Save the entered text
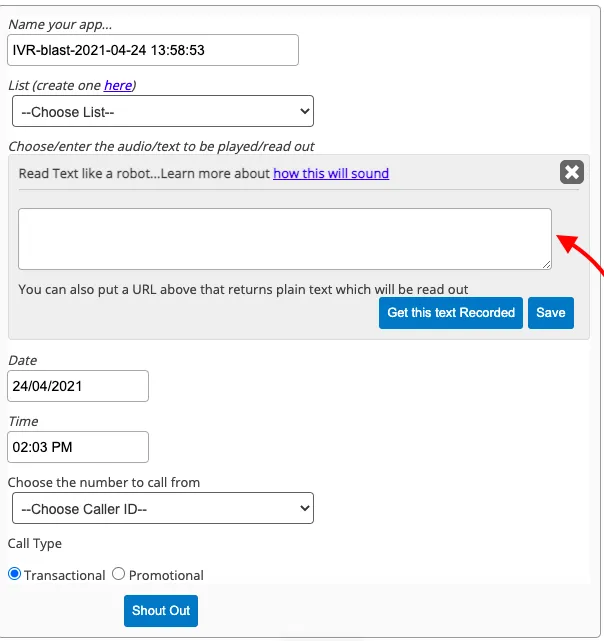Screen dimensions: 604x641 550,313
